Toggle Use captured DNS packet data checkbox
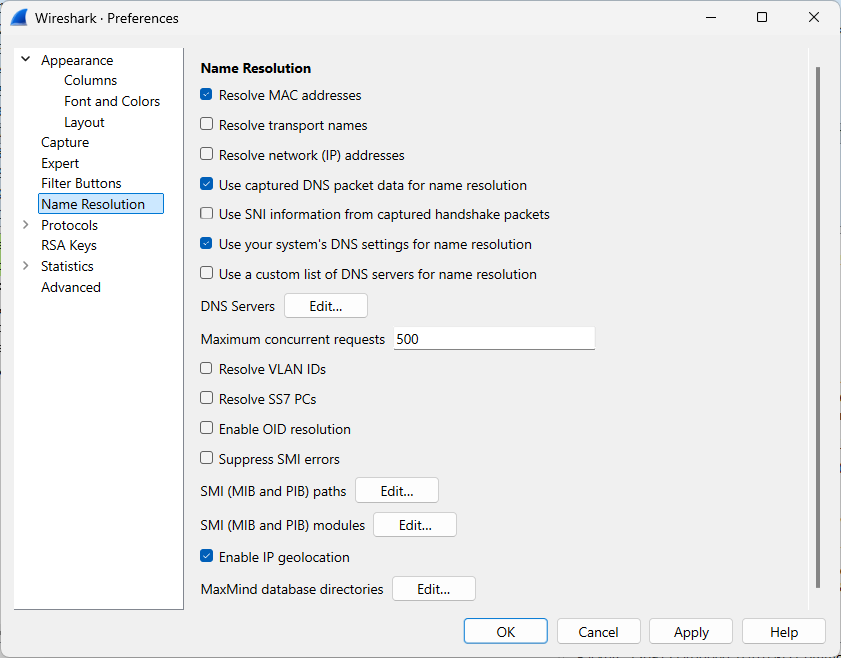This screenshot has width=841, height=658. [x=206, y=184]
